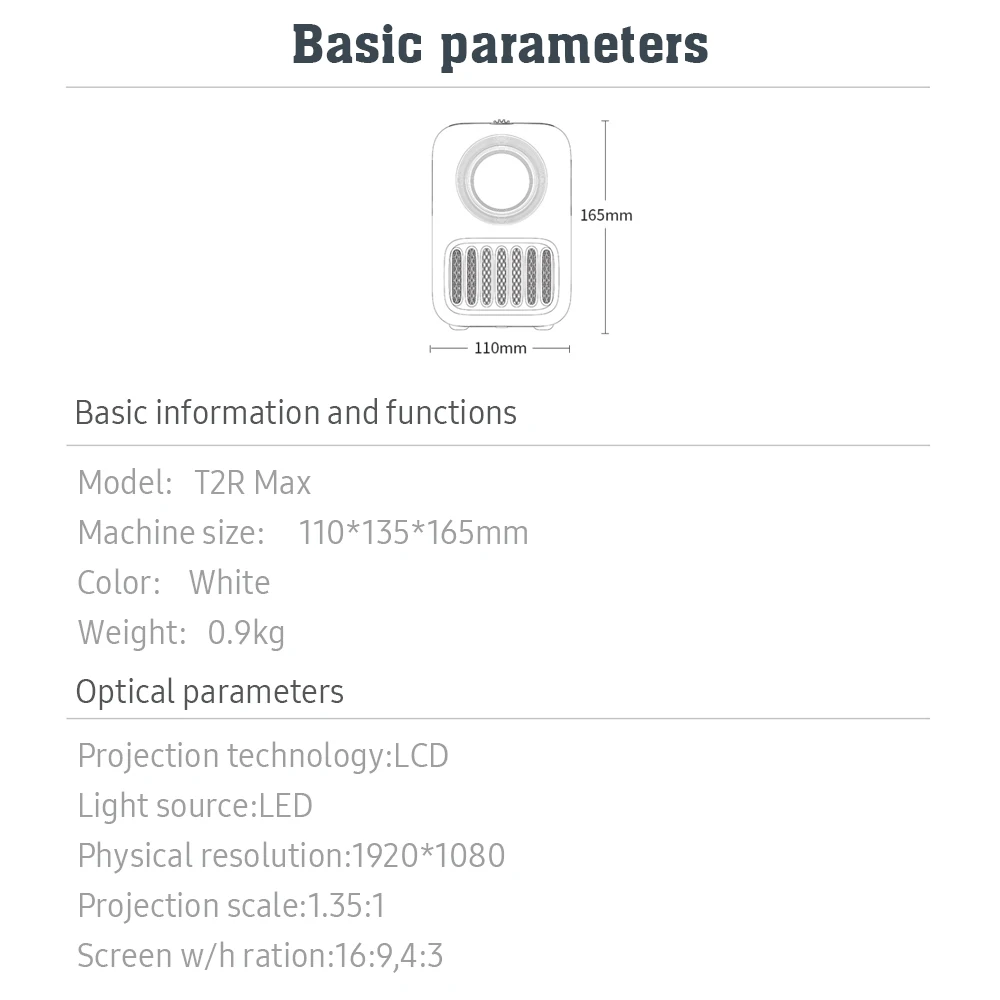Viewport: 1000px width, 1000px height.
Task: Click the Light source LED line
Action: [x=195, y=805]
